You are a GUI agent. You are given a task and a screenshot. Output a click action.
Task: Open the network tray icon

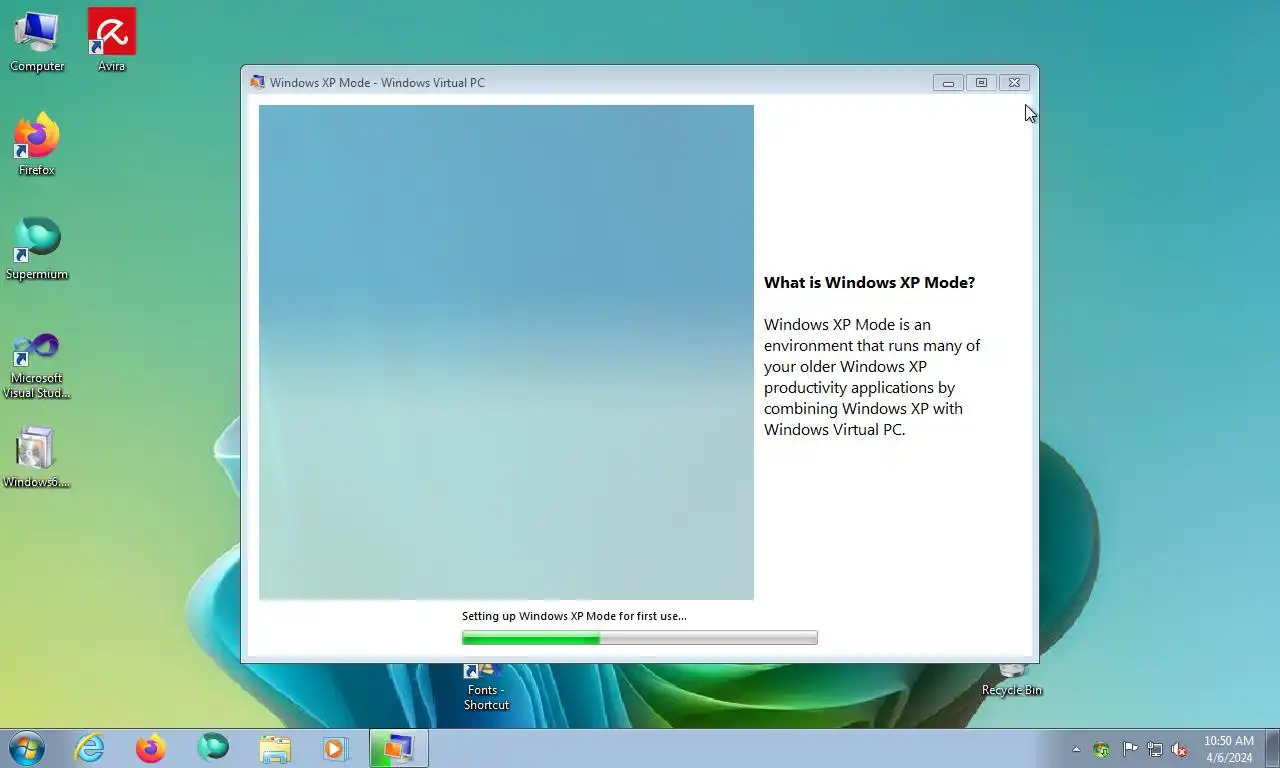(x=1155, y=749)
